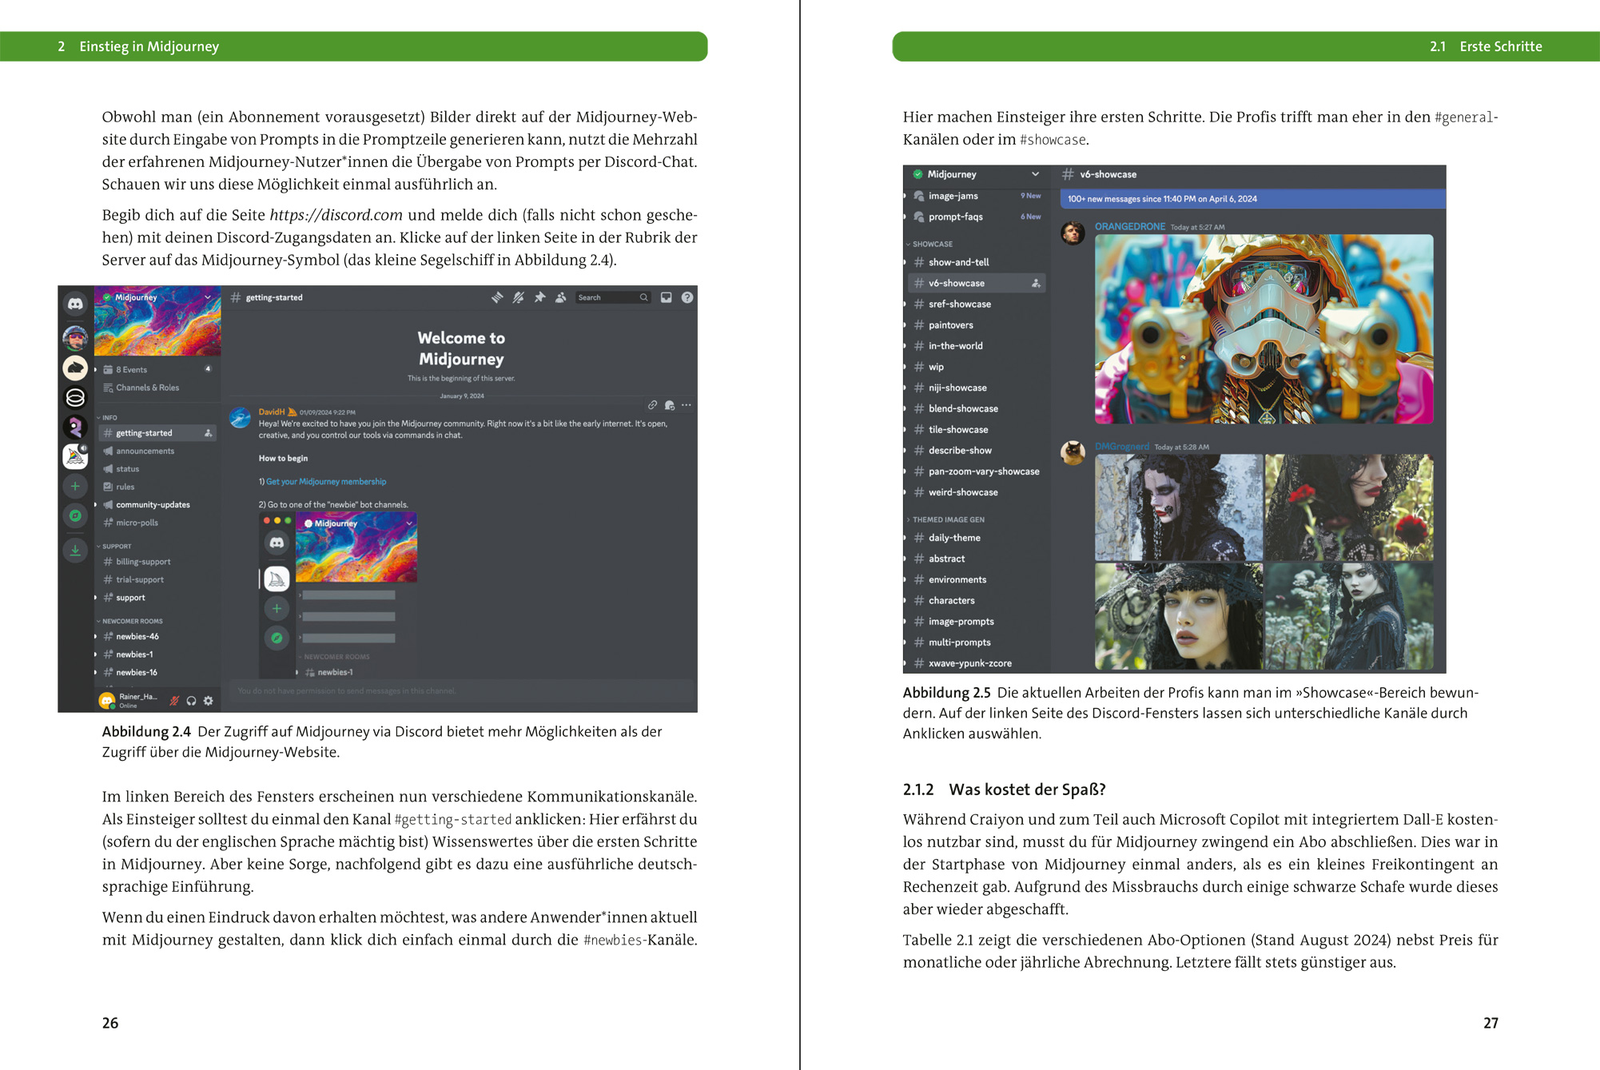Click the ORANGEDRONE username
Screen dimensions: 1600x1070
pos(1130,227)
